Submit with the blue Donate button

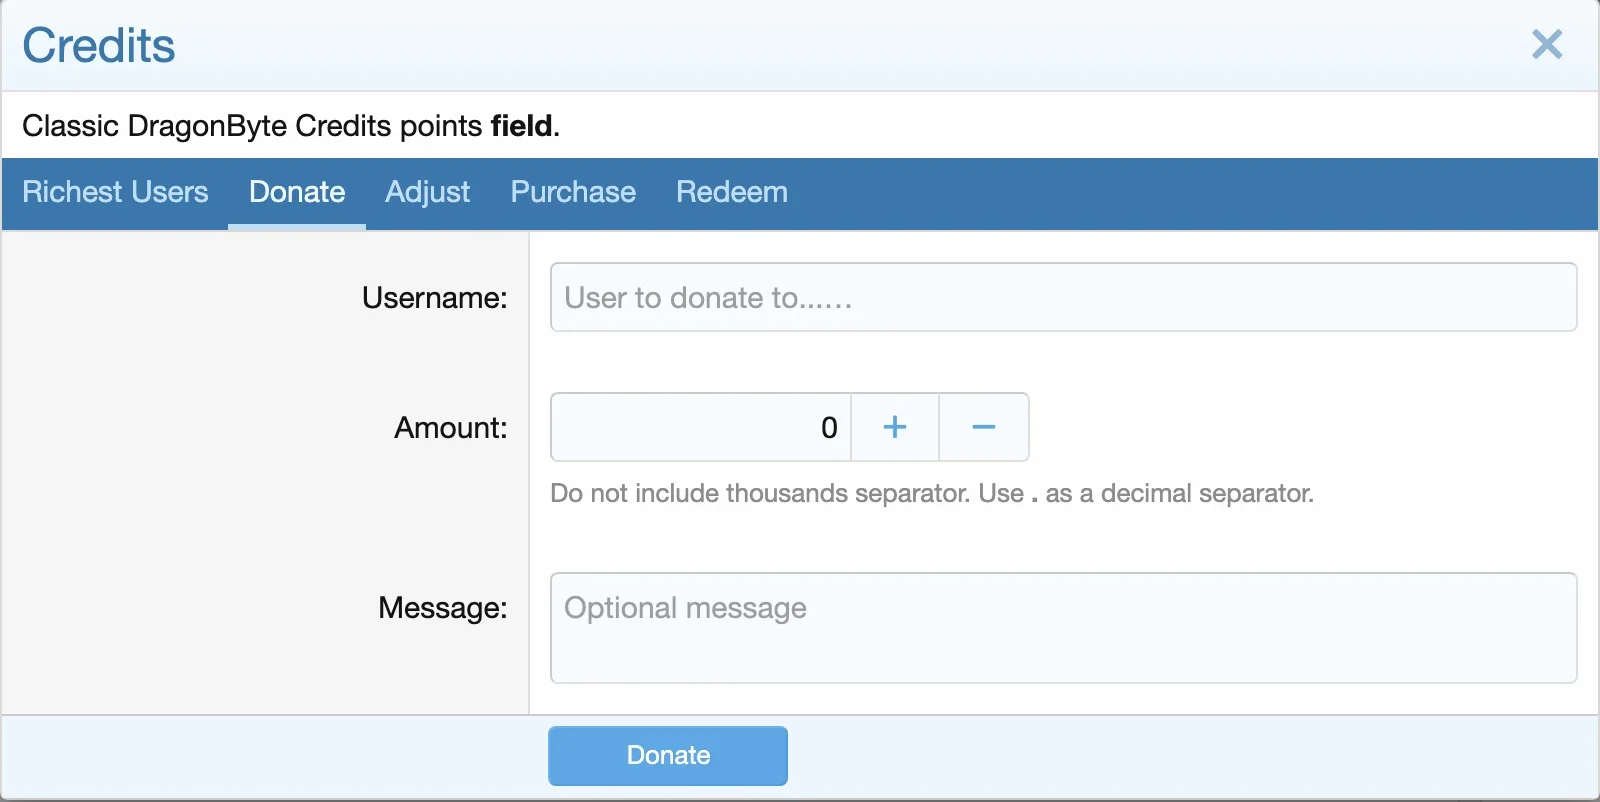click(668, 756)
